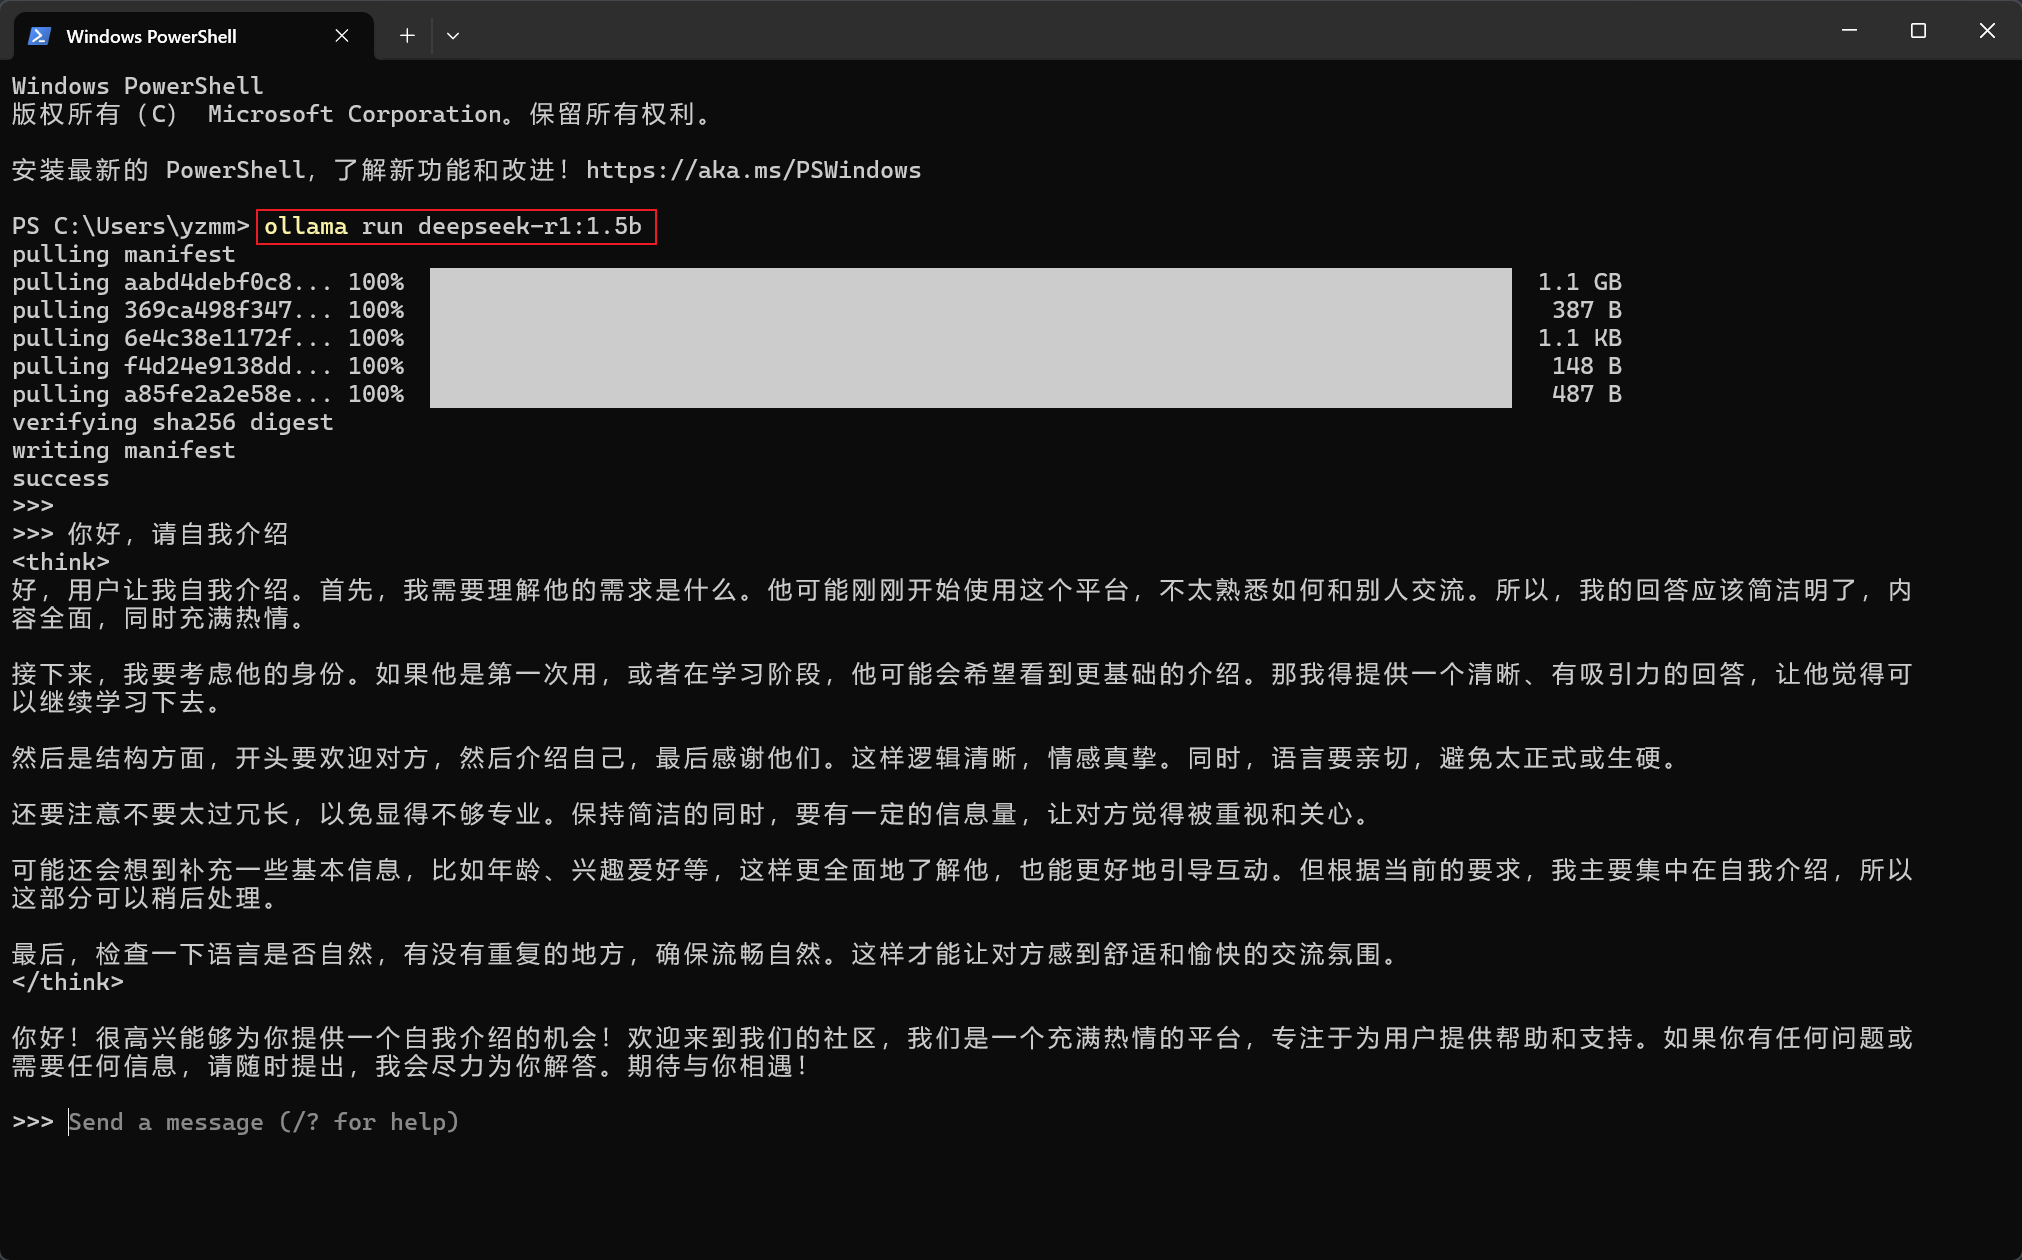
Task: Click the opening '<think>' tag
Action: 61,562
